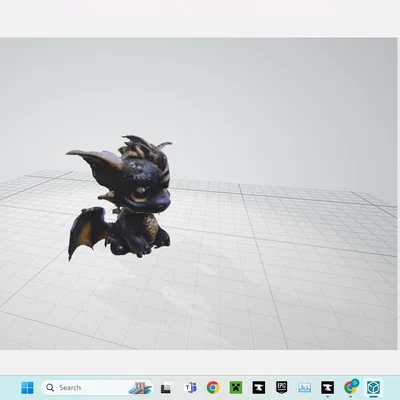Open Task View from the taskbar
The width and height of the screenshot is (400, 400).
click(166, 388)
